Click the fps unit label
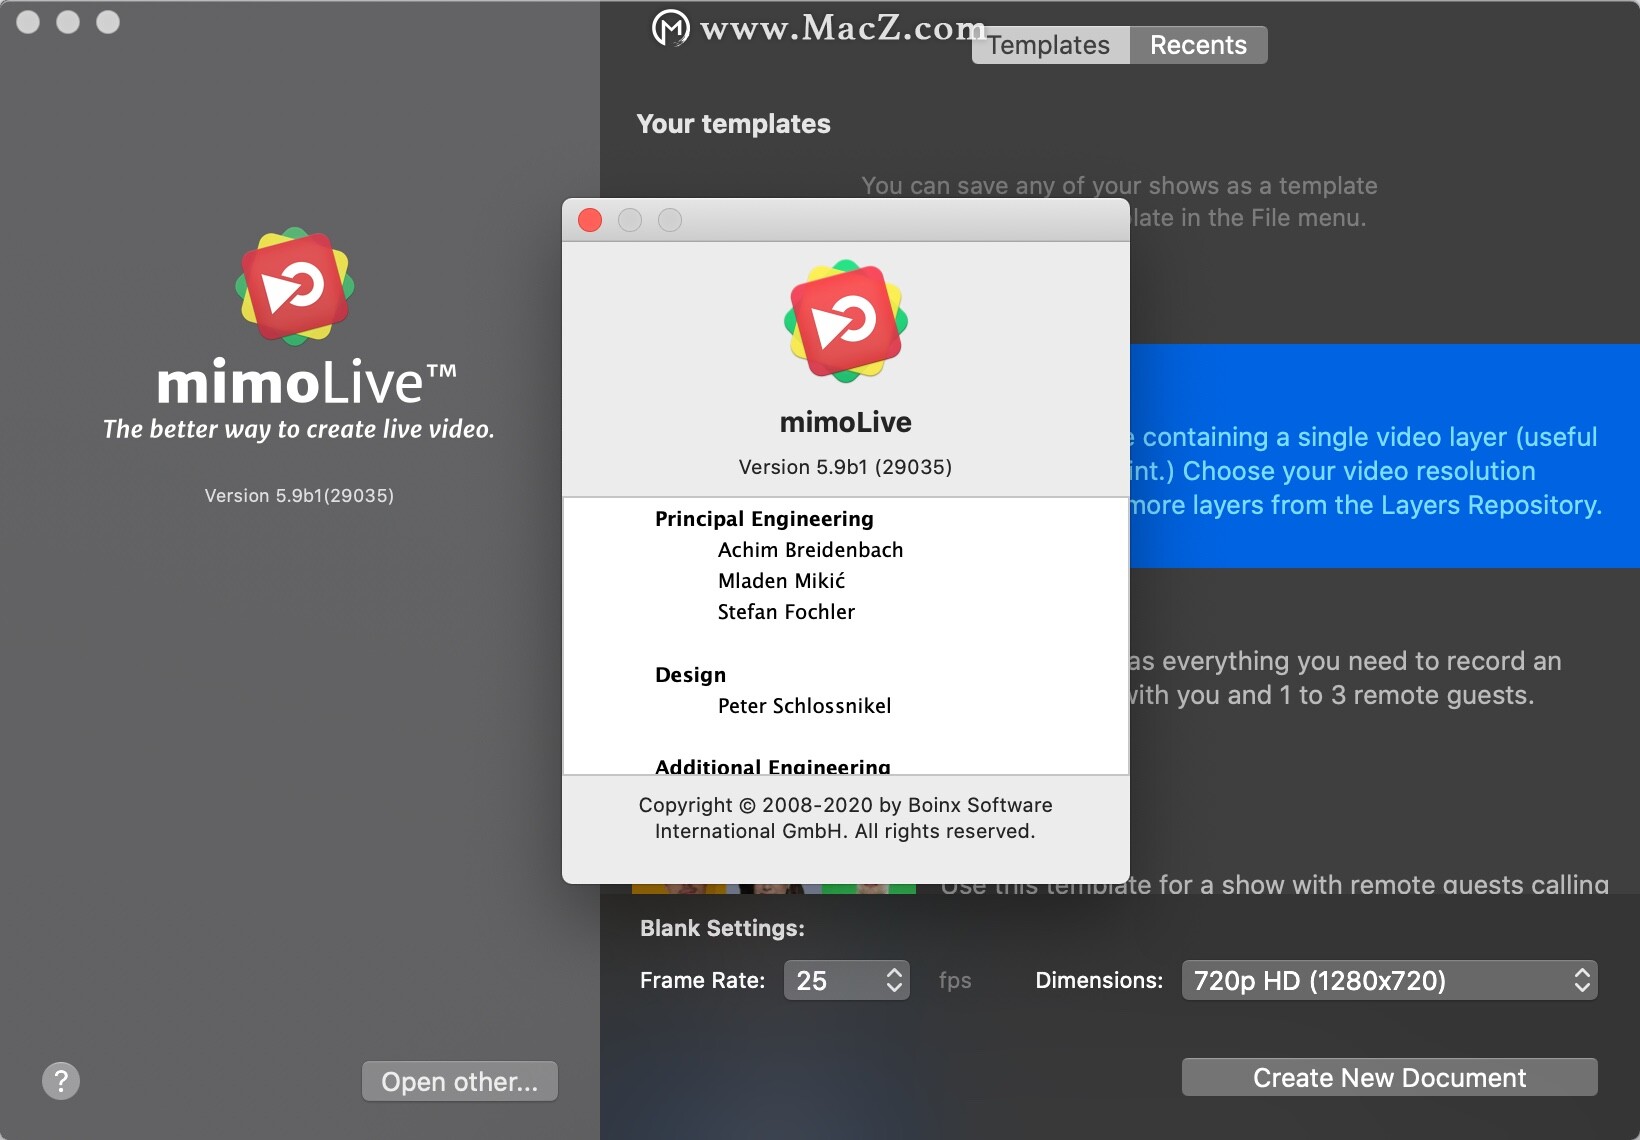1640x1140 pixels. pos(955,980)
